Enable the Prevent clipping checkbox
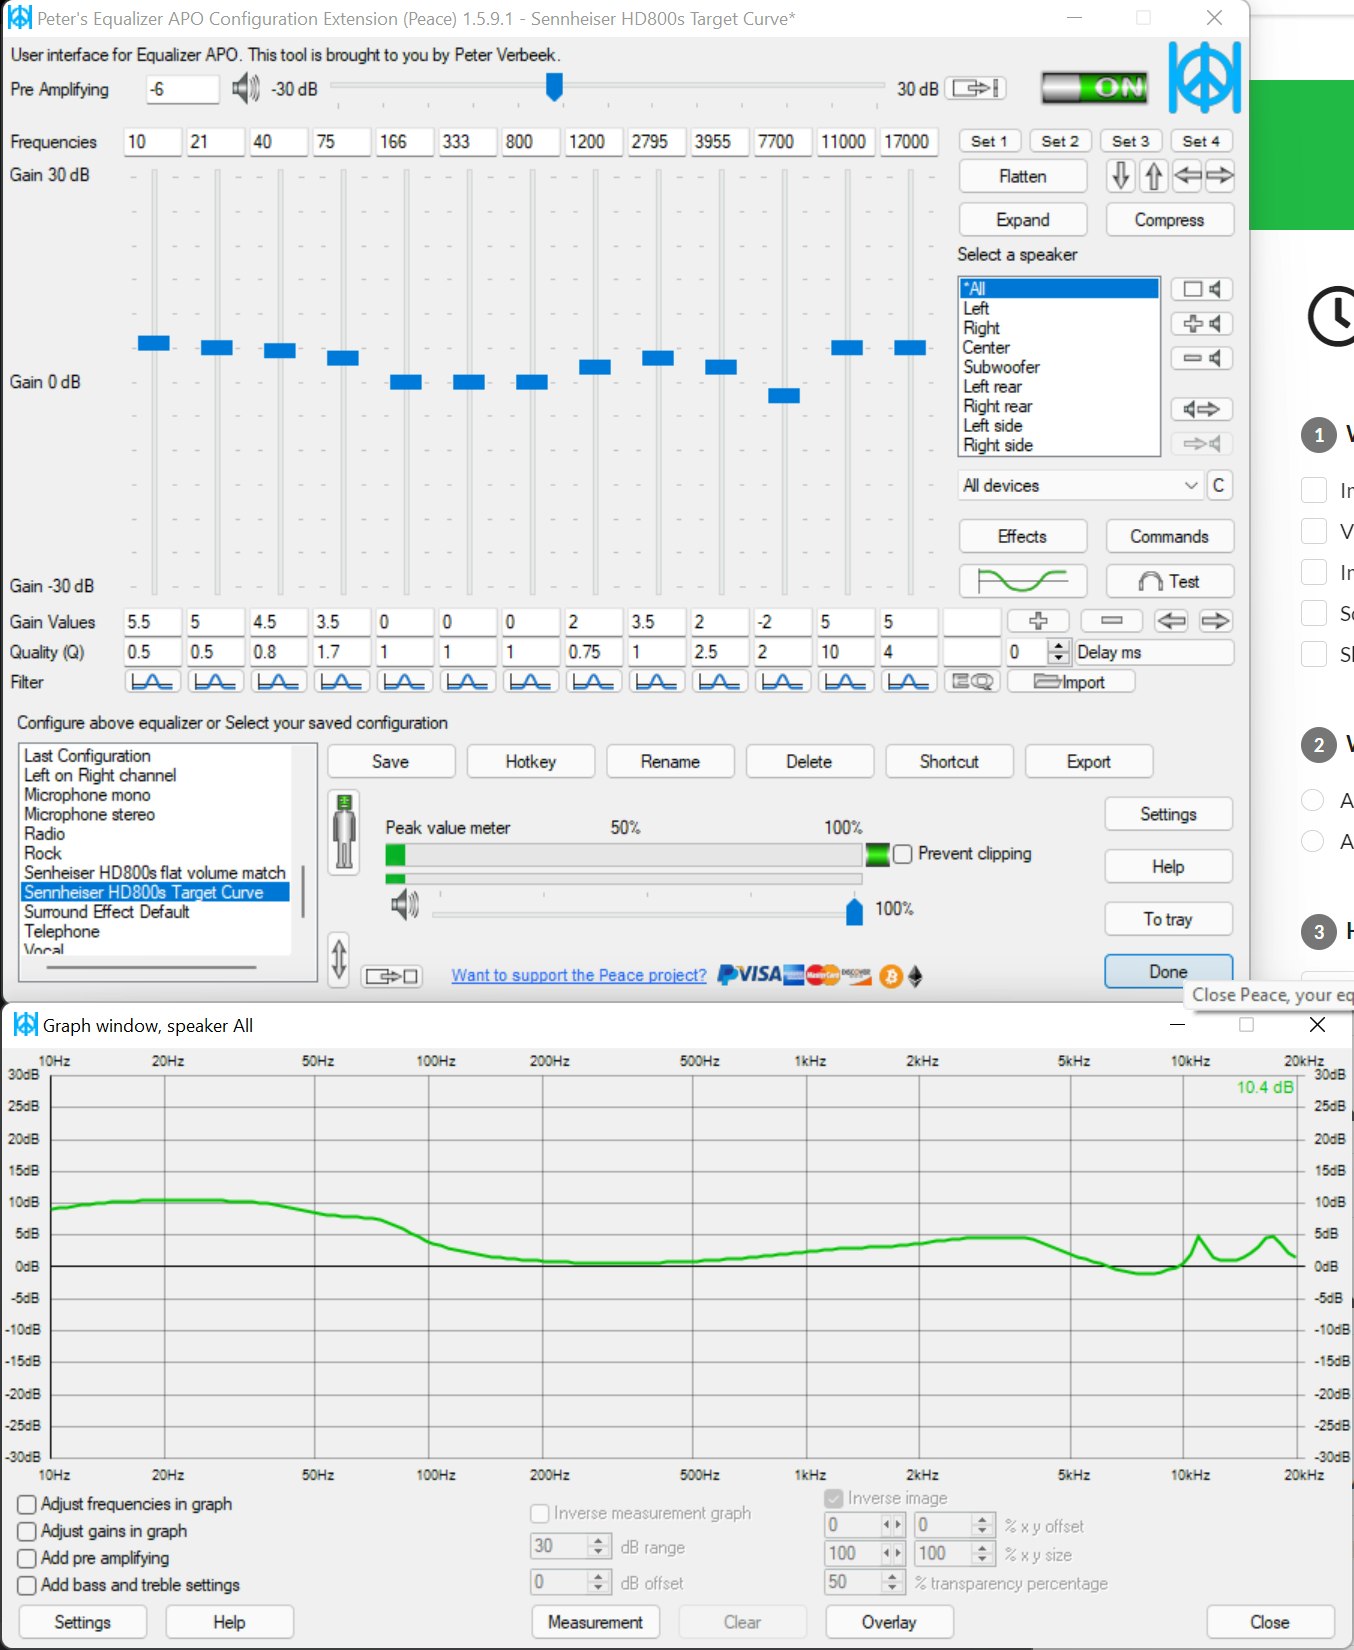 tap(903, 854)
